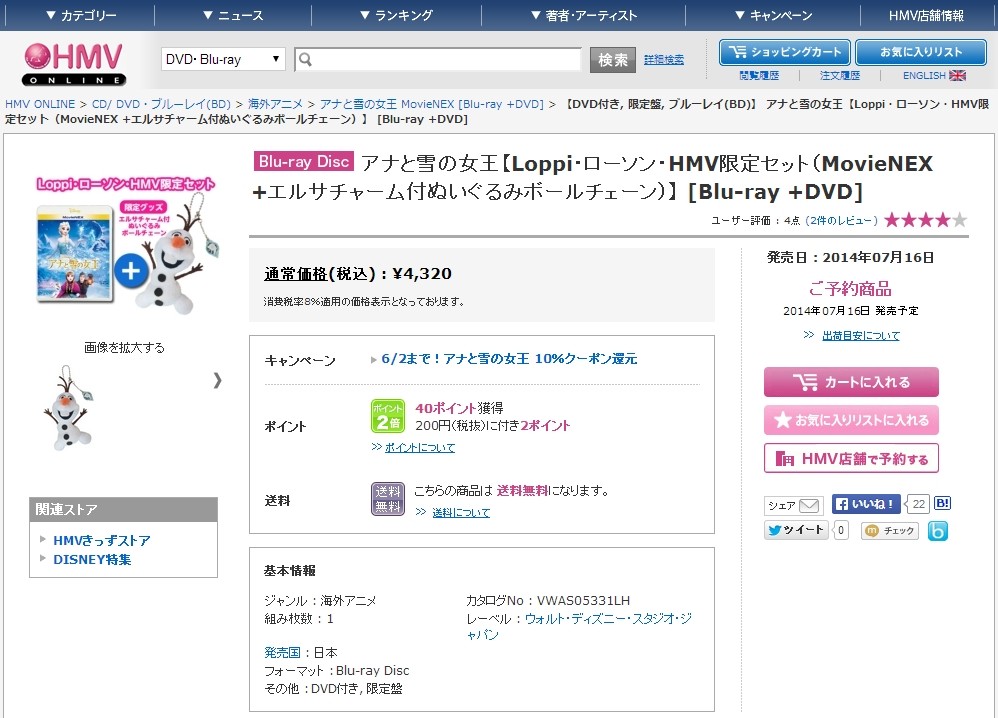Image resolution: width=998 pixels, height=718 pixels.
Task: Click the mixi チェック button
Action: [x=890, y=530]
